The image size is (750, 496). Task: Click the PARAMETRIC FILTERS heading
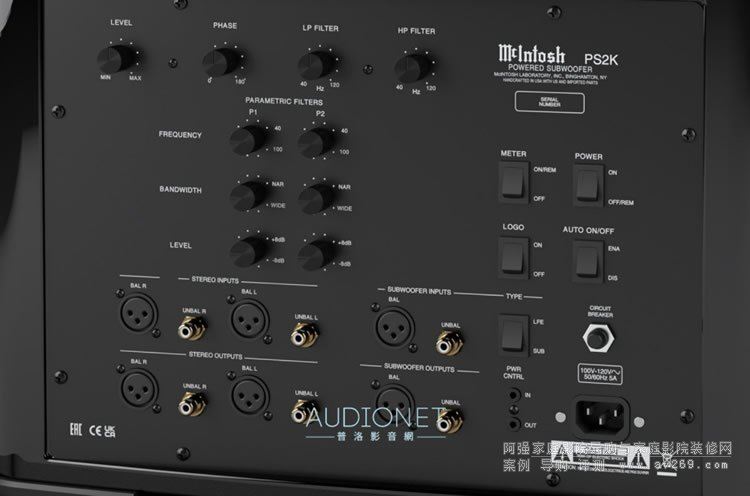(x=284, y=101)
